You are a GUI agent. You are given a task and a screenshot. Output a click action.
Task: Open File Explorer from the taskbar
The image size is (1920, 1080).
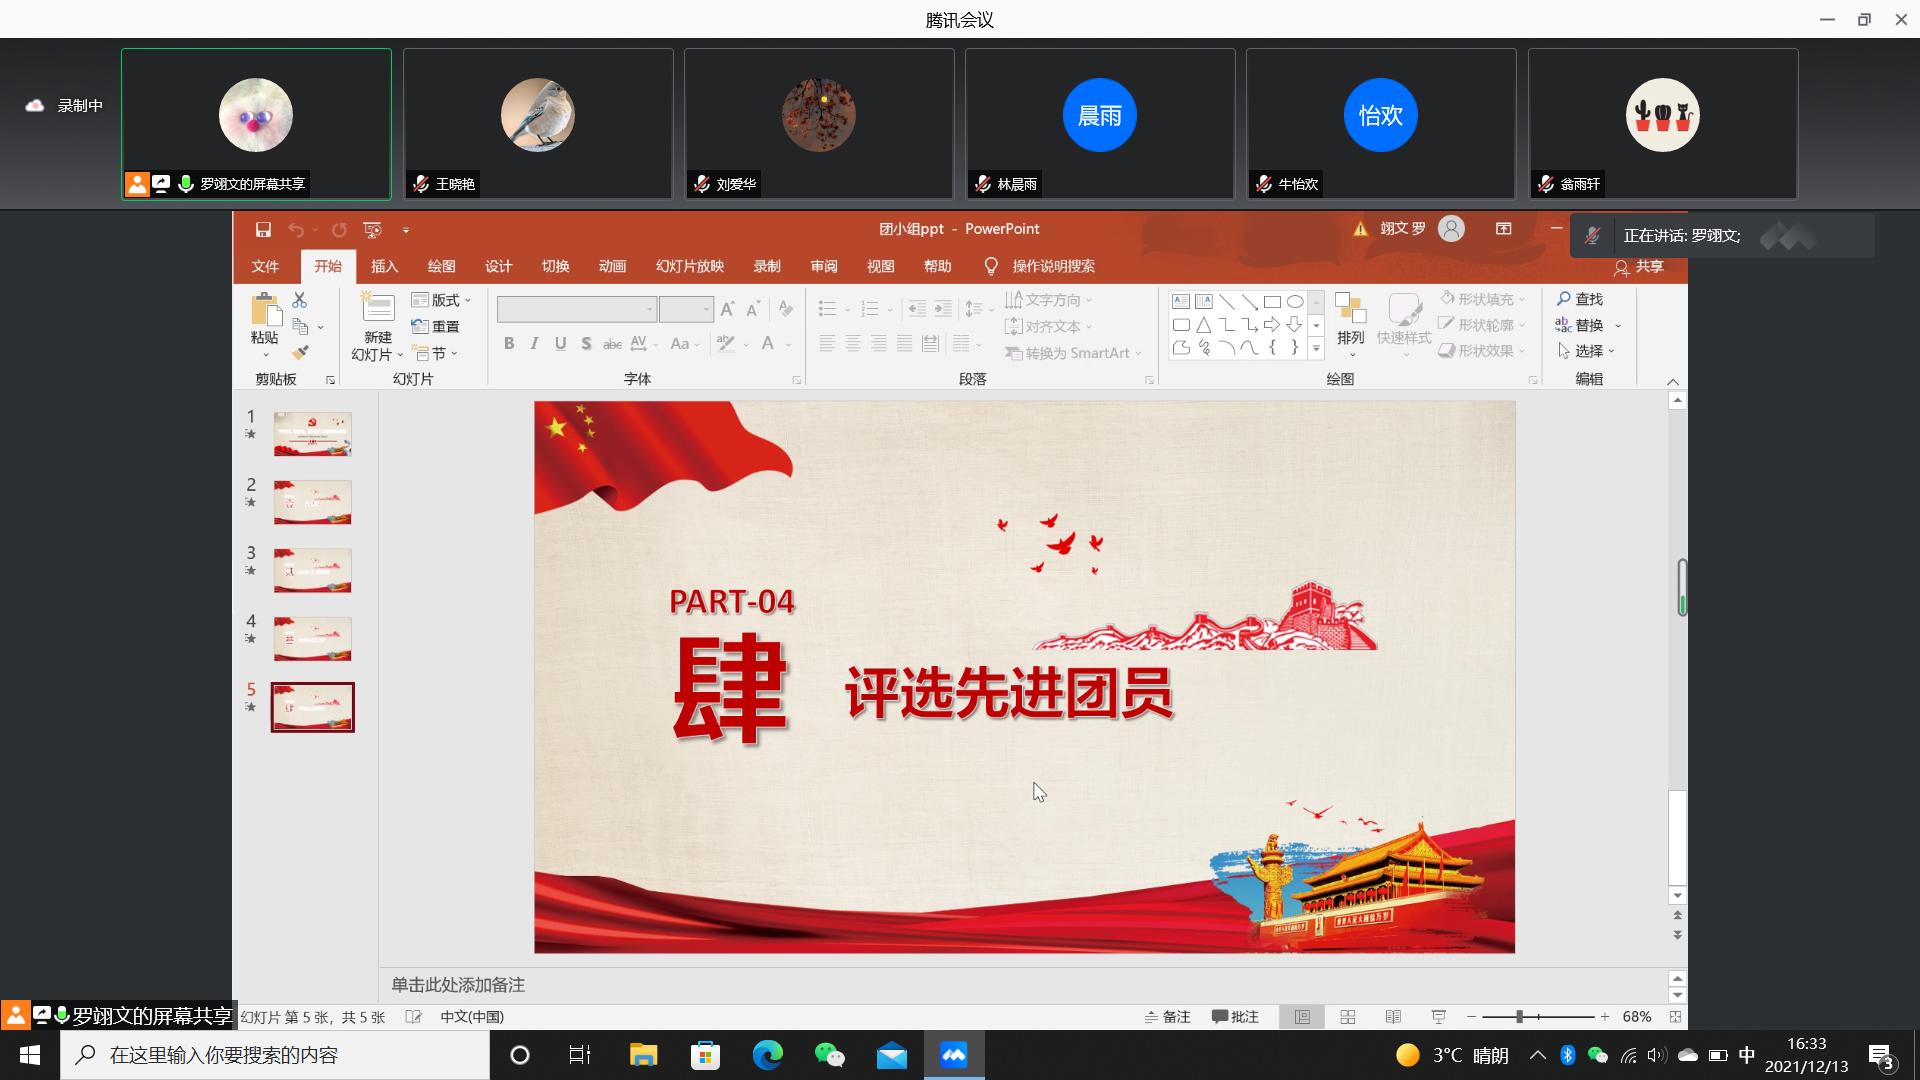pos(643,1055)
